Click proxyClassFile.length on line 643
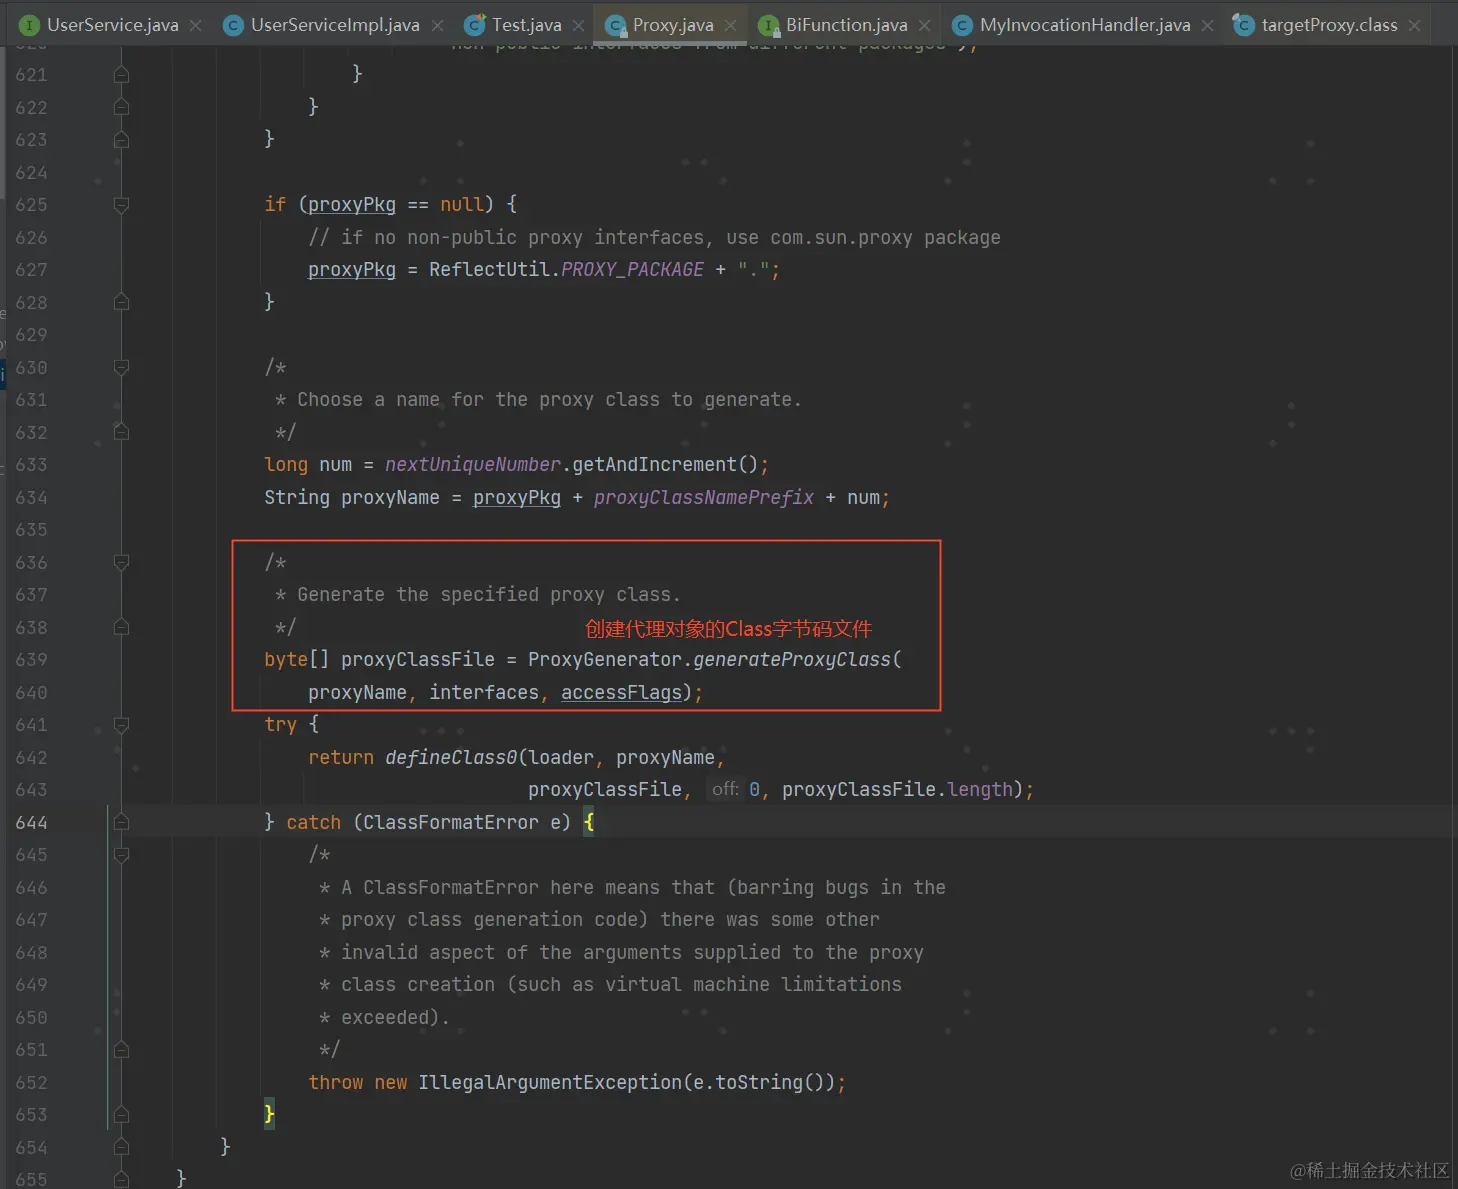Image resolution: width=1458 pixels, height=1189 pixels. [897, 790]
